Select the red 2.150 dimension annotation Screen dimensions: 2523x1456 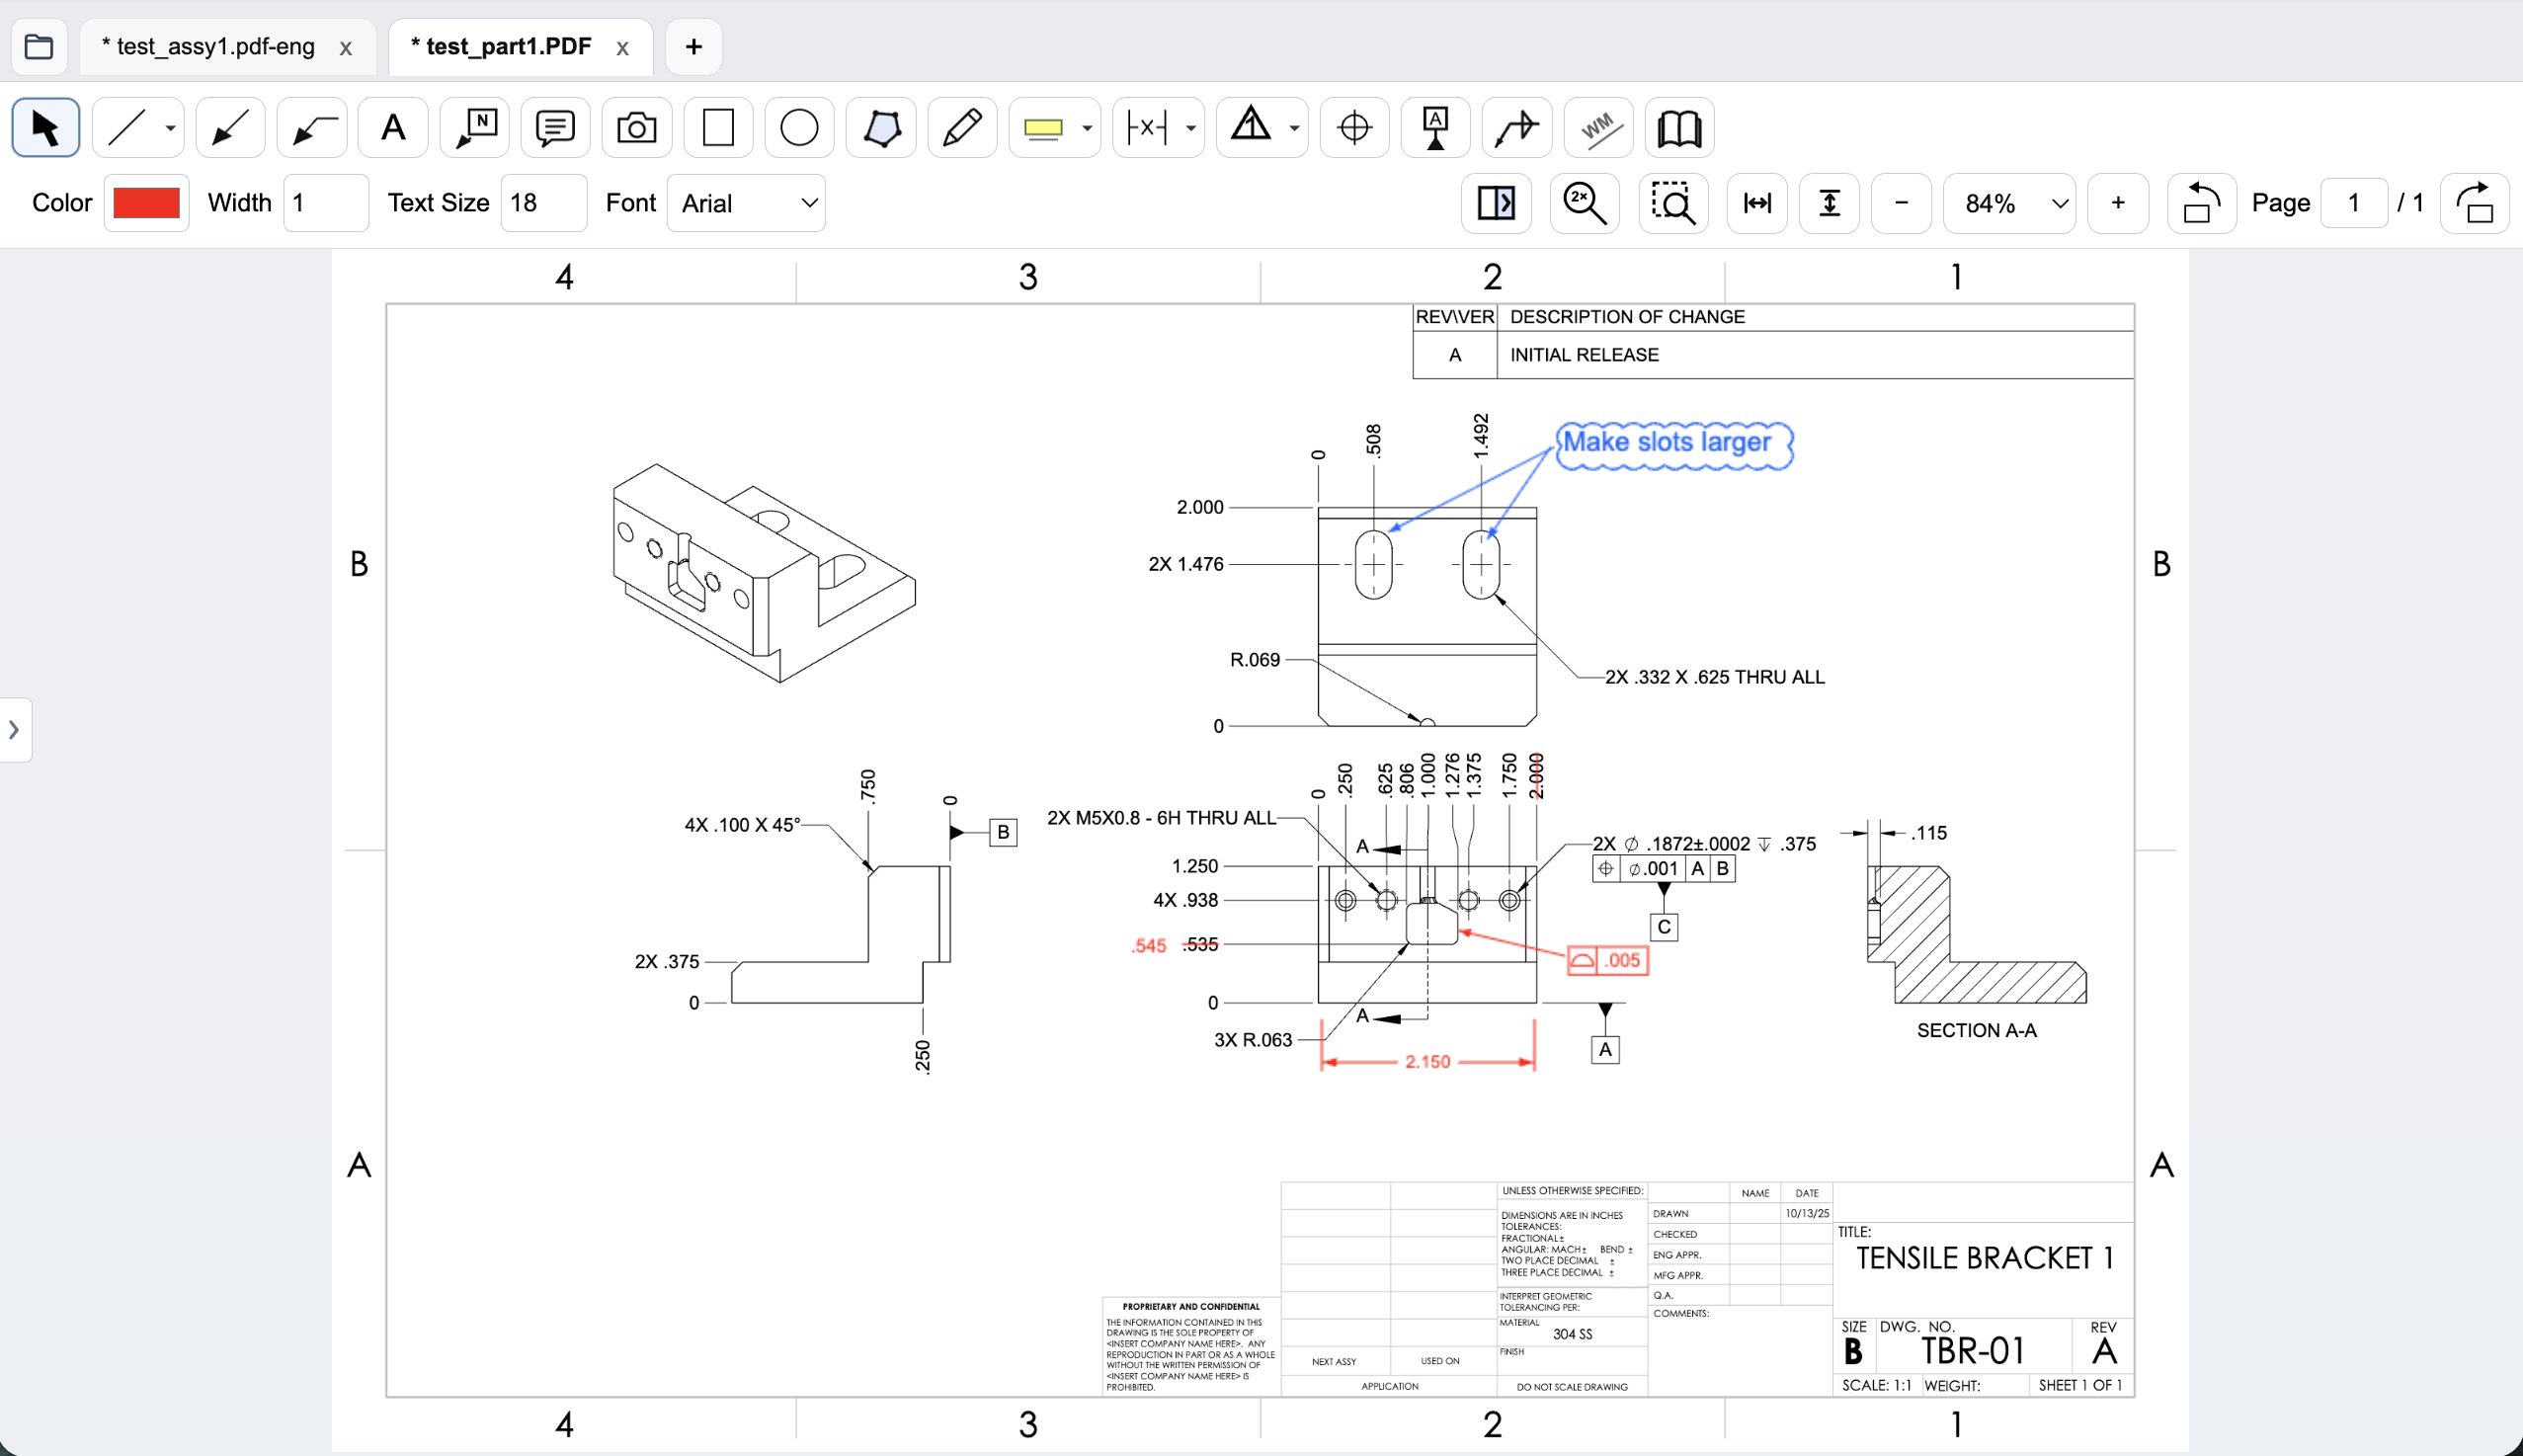tap(1427, 1062)
